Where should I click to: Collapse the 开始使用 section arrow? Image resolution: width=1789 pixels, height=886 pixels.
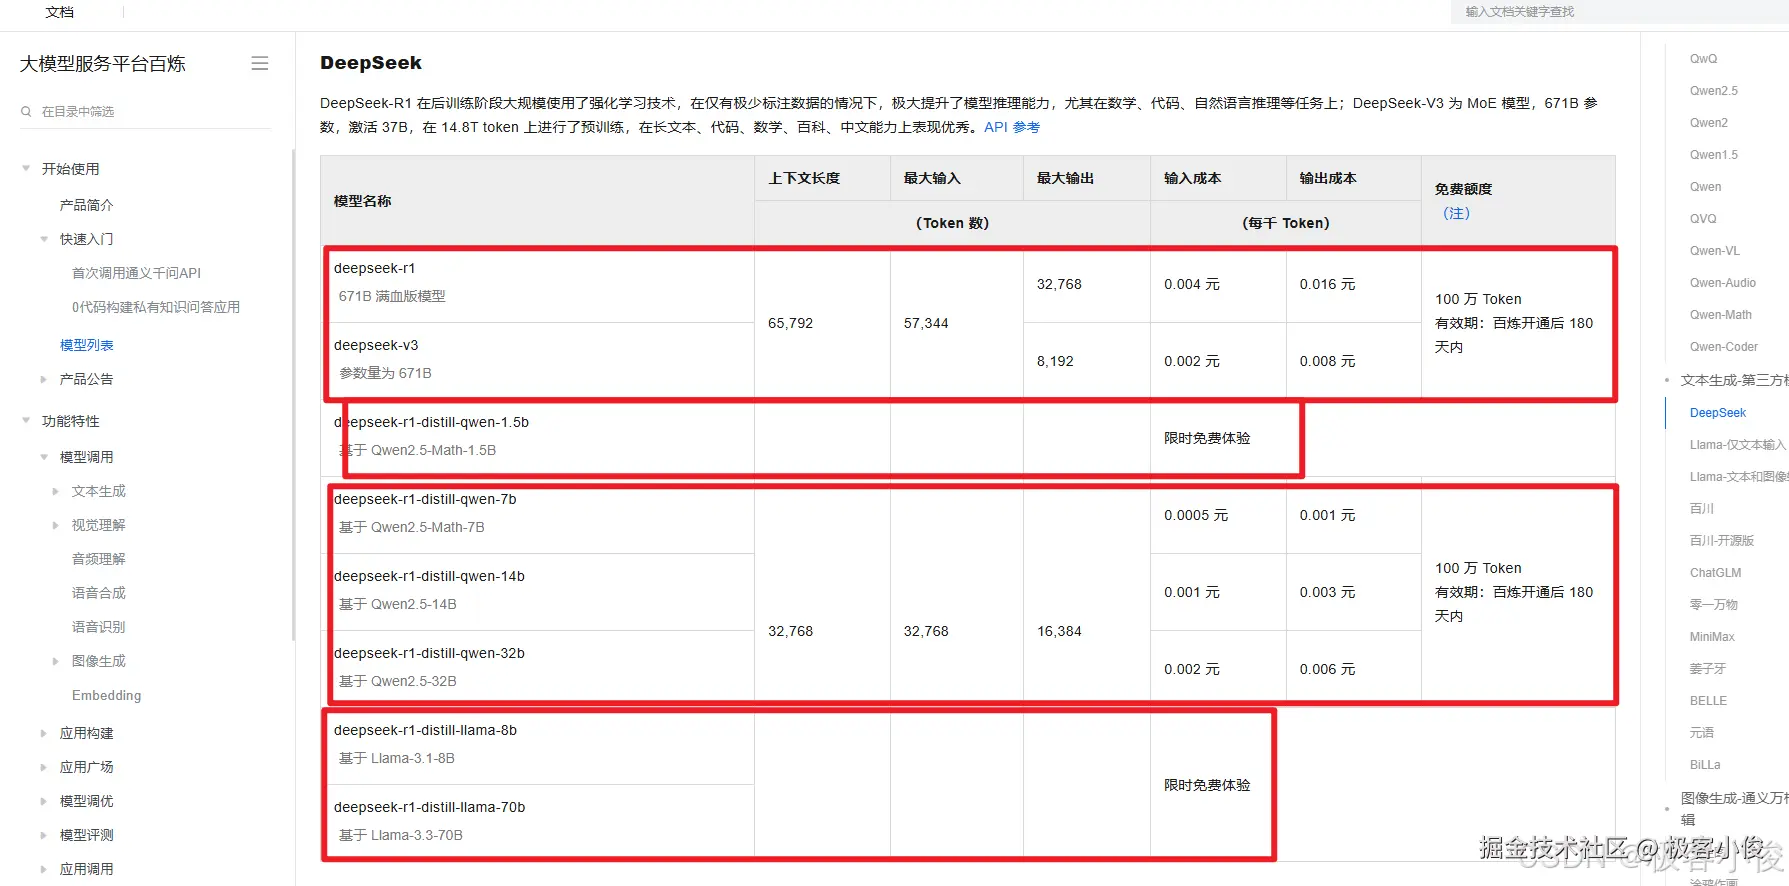[x=26, y=168]
